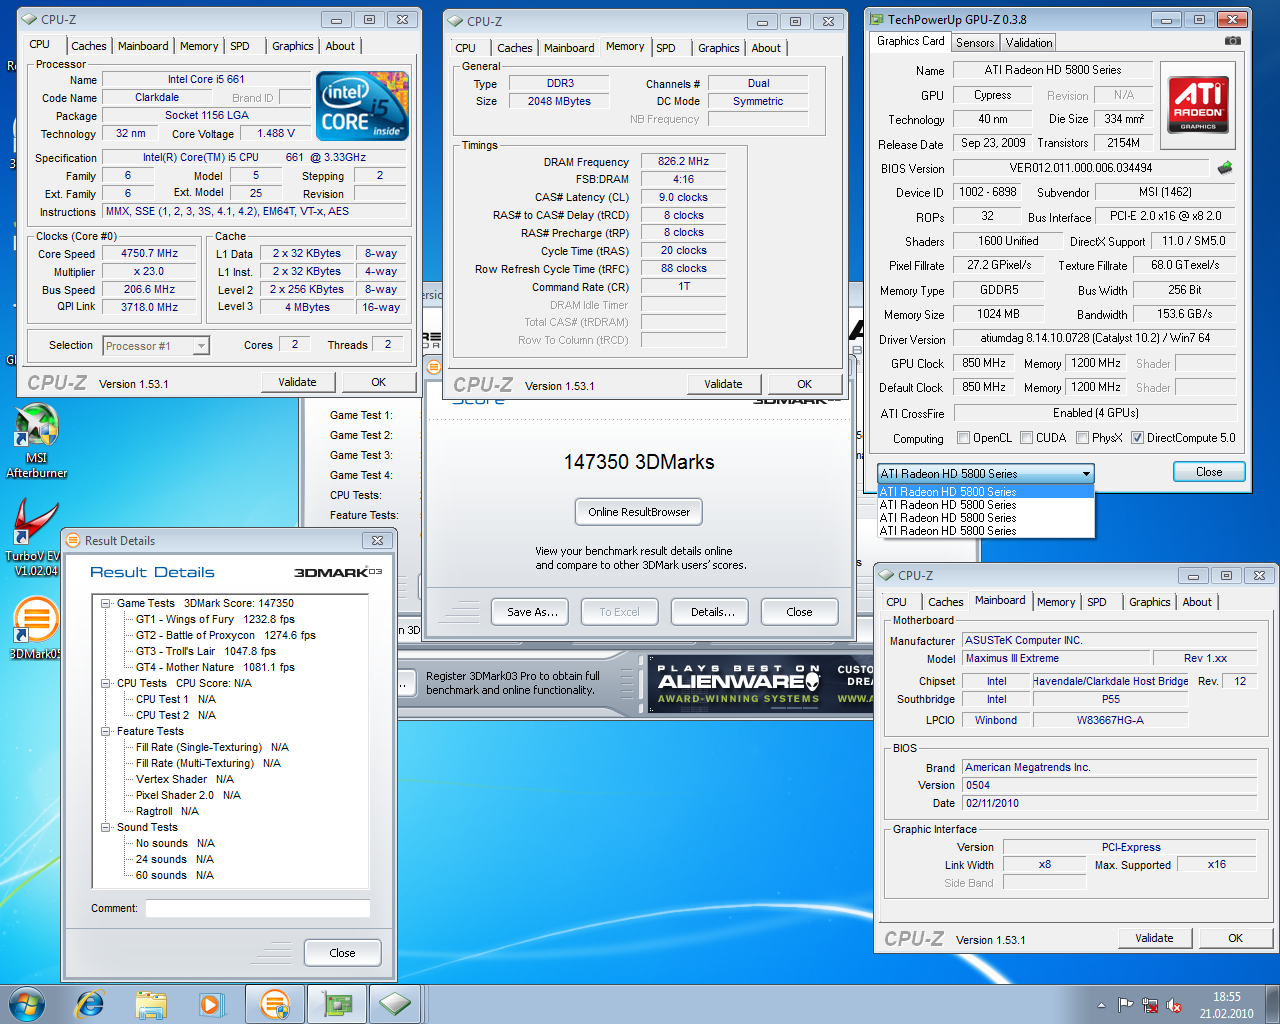Screen dimensions: 1280x1024
Task: Click Mainboard model 'Maximus III Extreme' field
Action: point(1055,658)
